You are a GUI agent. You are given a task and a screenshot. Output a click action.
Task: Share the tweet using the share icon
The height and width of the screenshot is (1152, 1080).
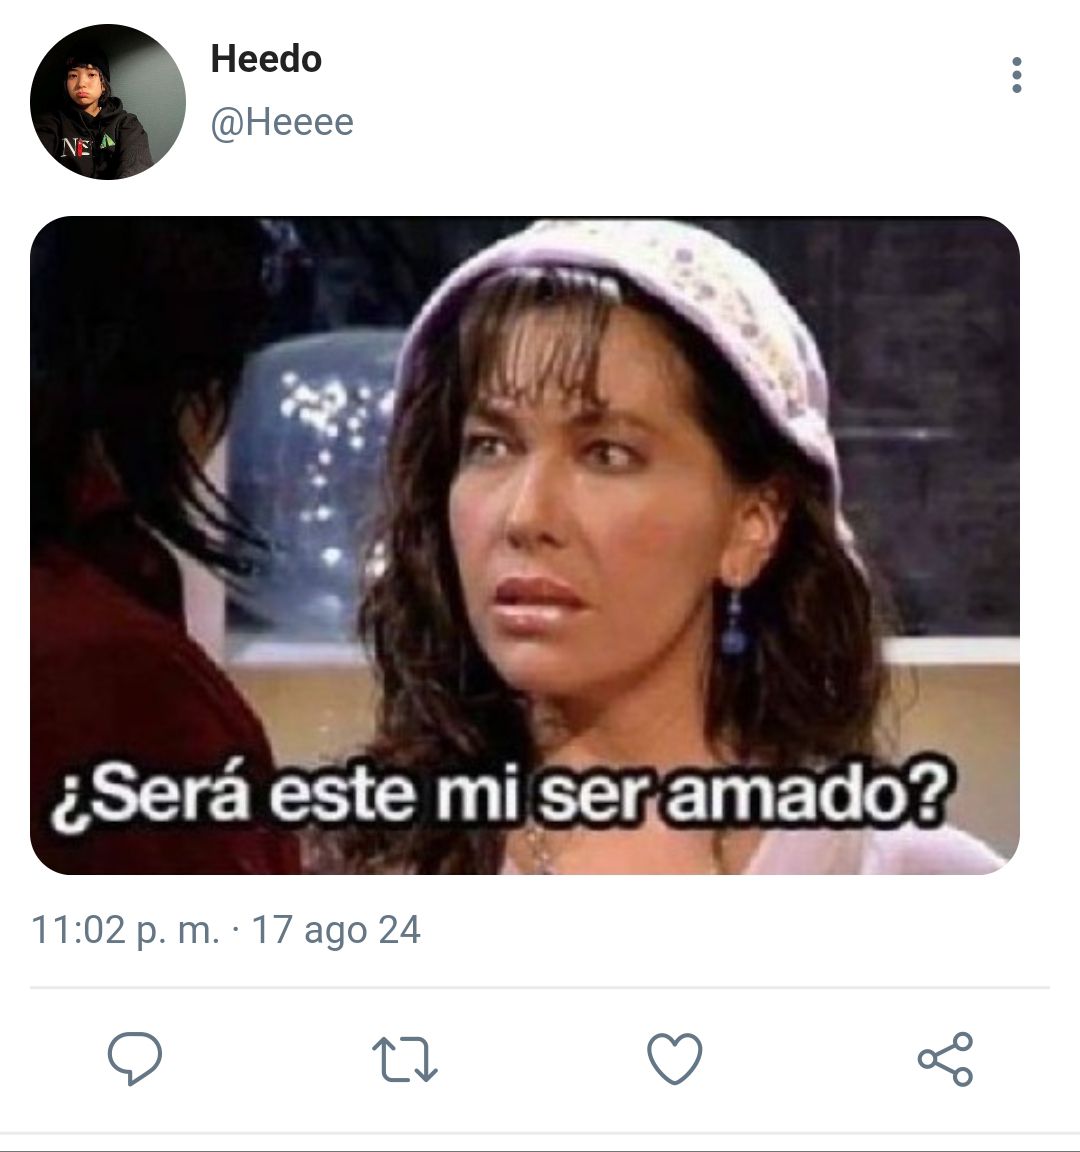[946, 1059]
